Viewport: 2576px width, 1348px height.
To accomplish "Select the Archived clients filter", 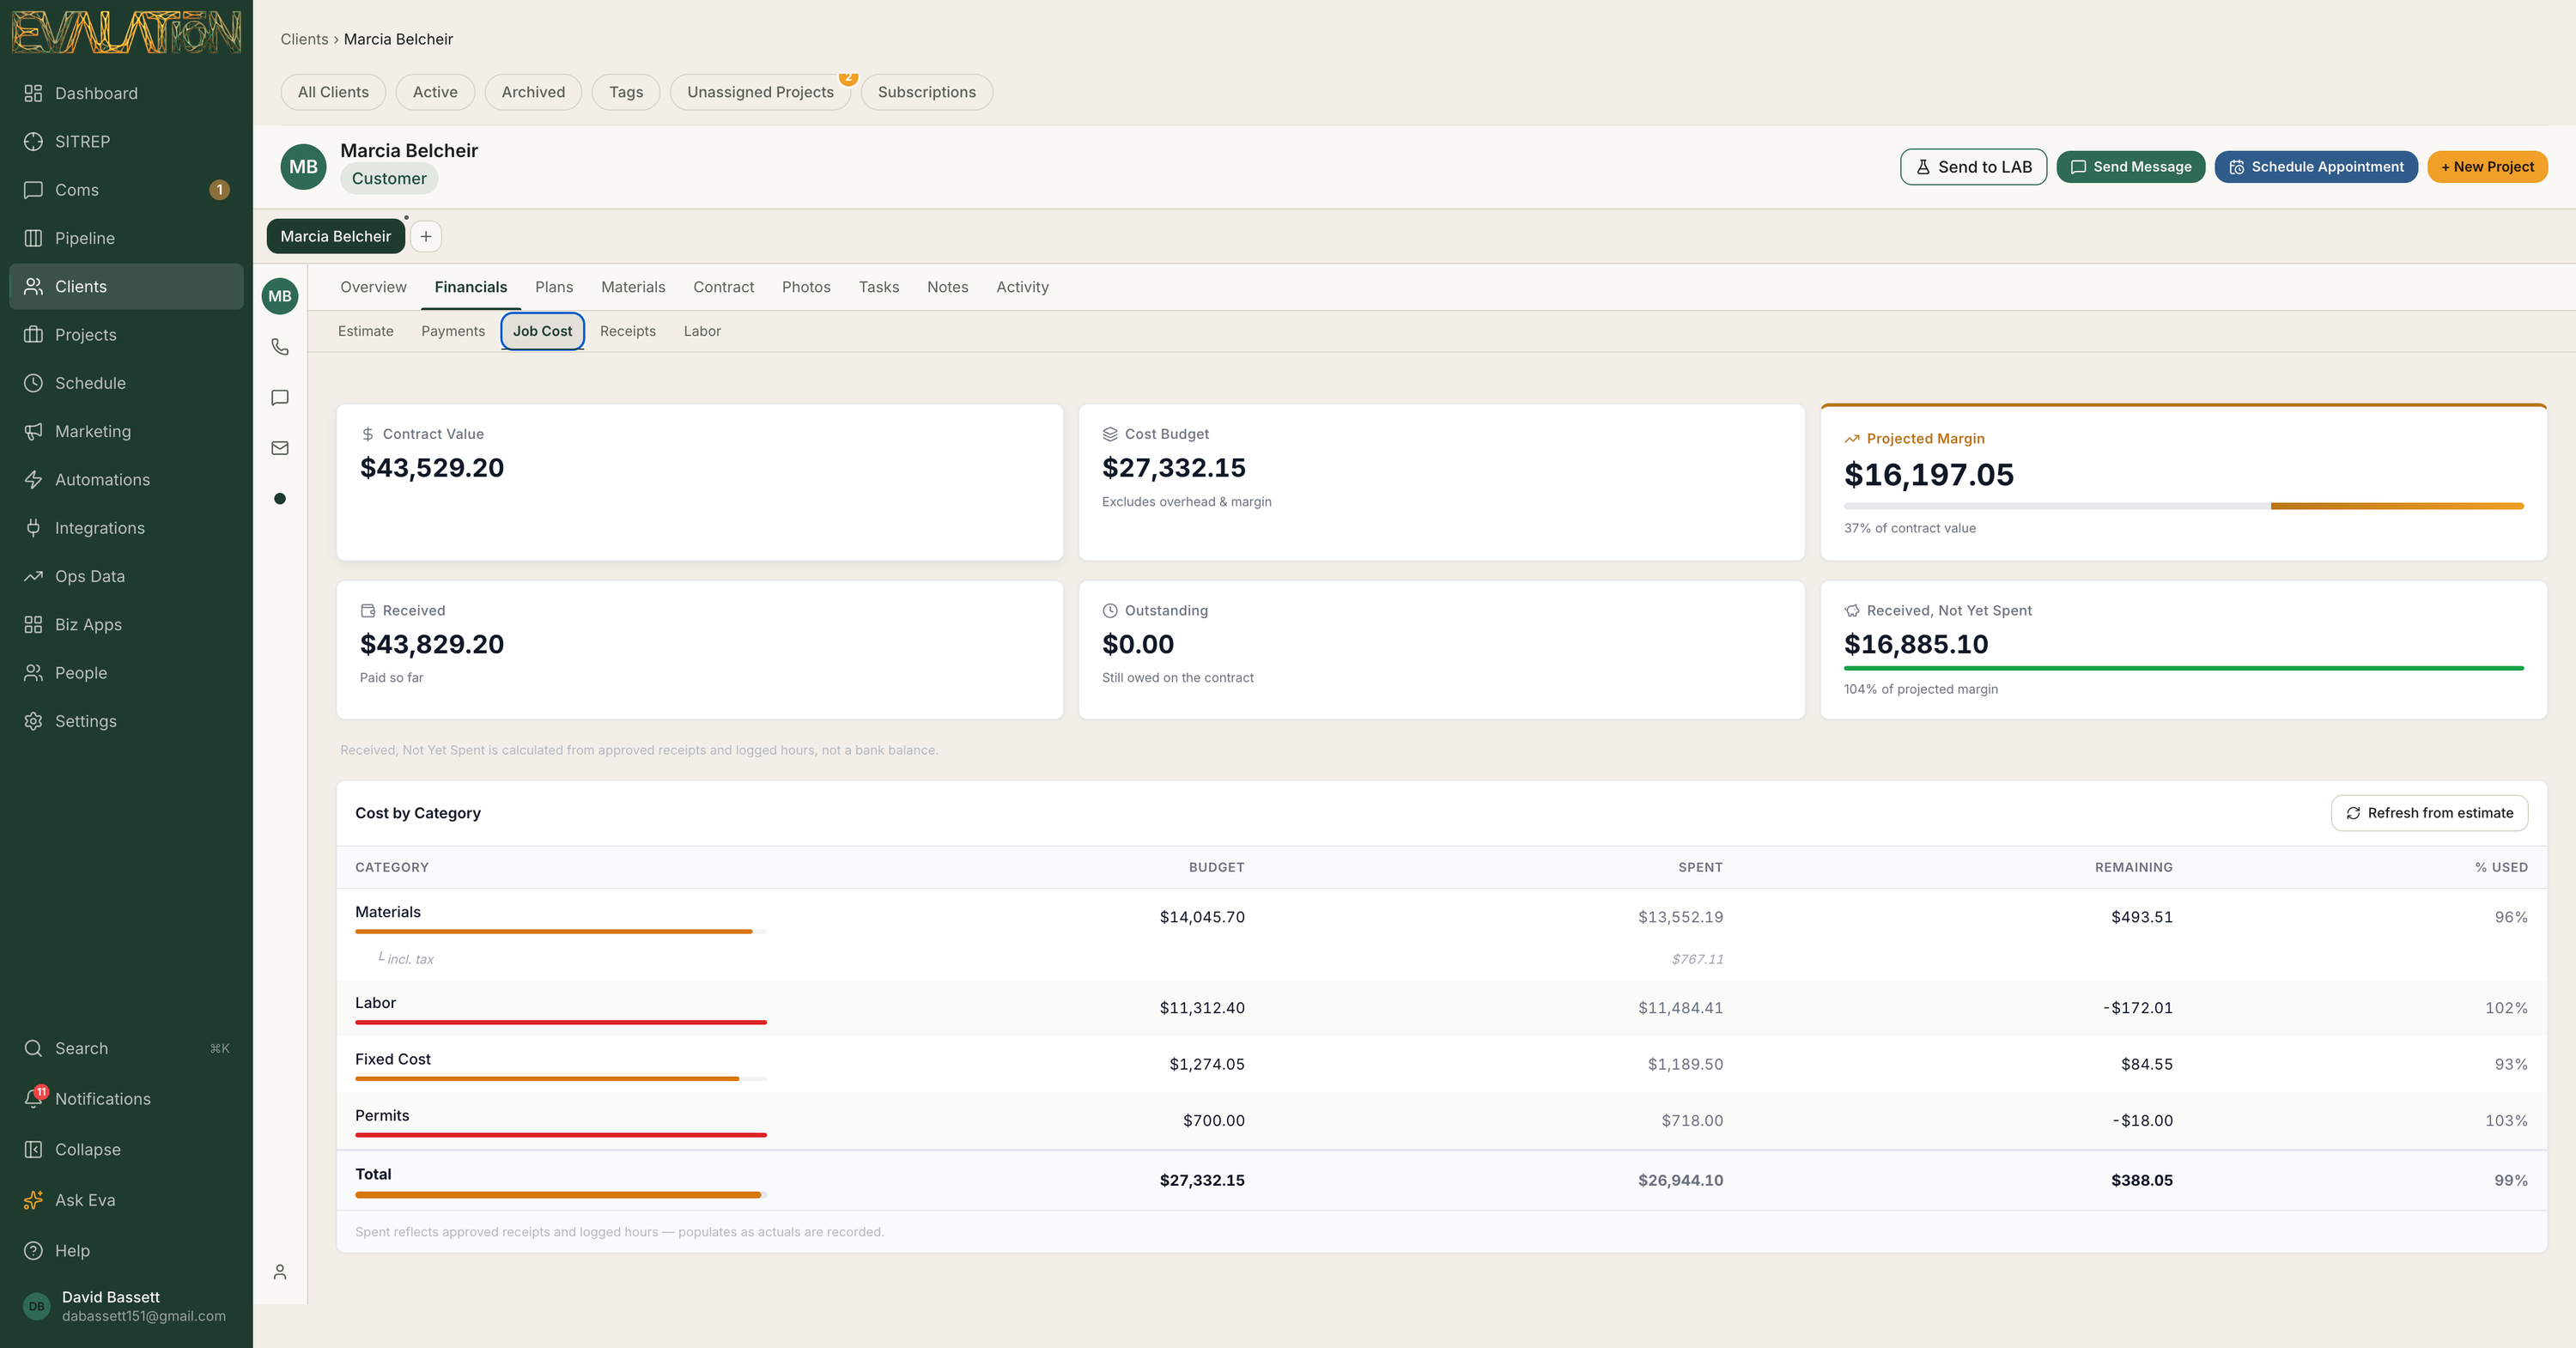I will click(x=533, y=92).
